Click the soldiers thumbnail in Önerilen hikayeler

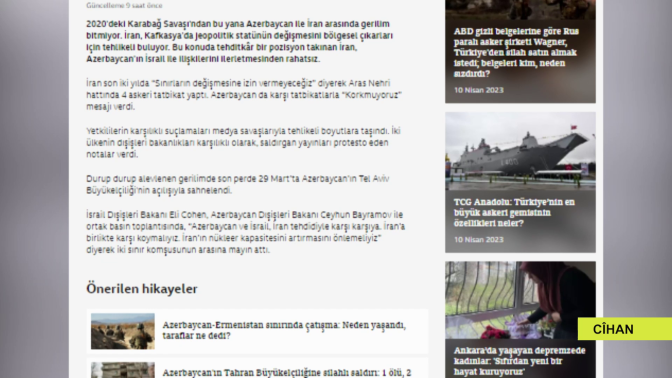123,331
